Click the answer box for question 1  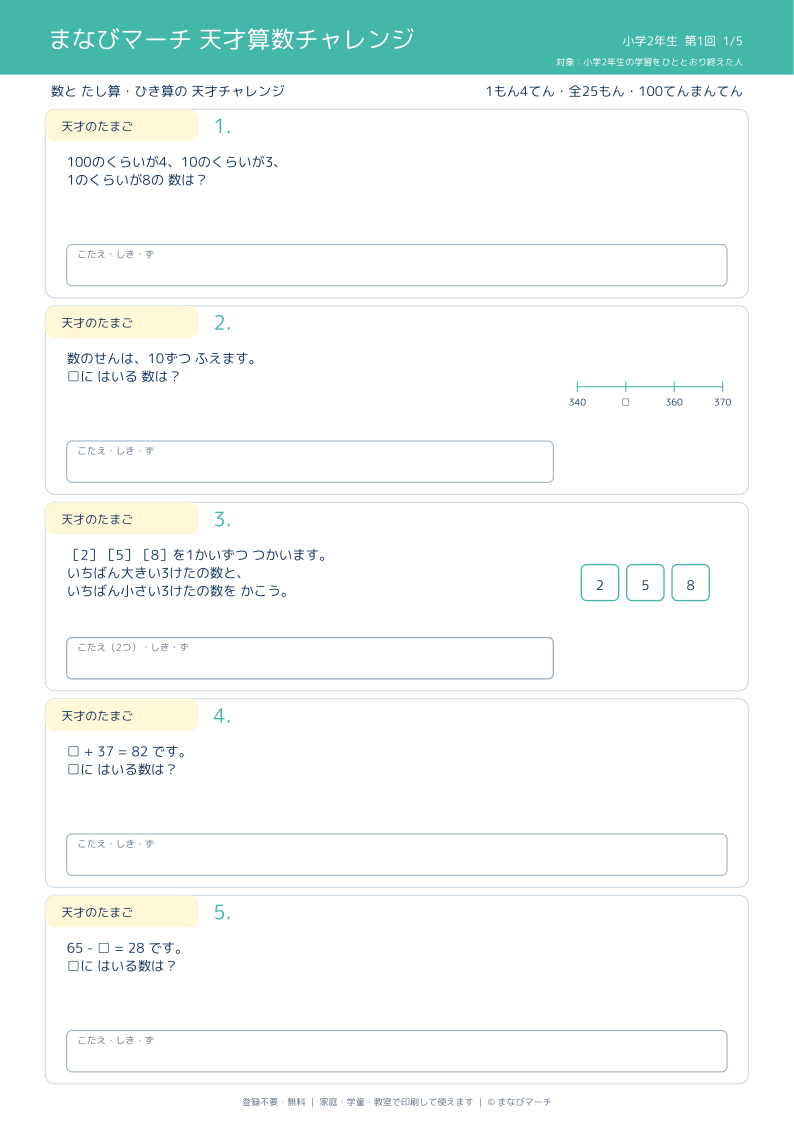[397, 265]
